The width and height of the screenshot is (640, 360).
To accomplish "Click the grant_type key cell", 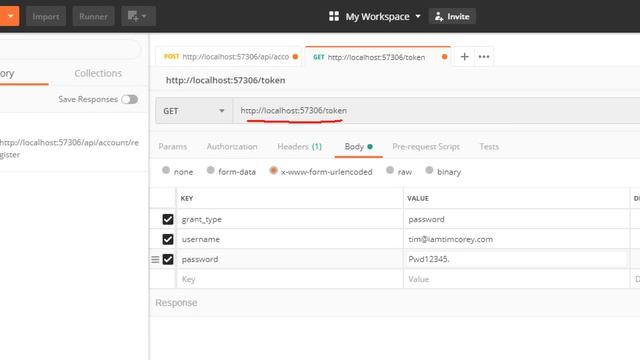I will [290, 219].
